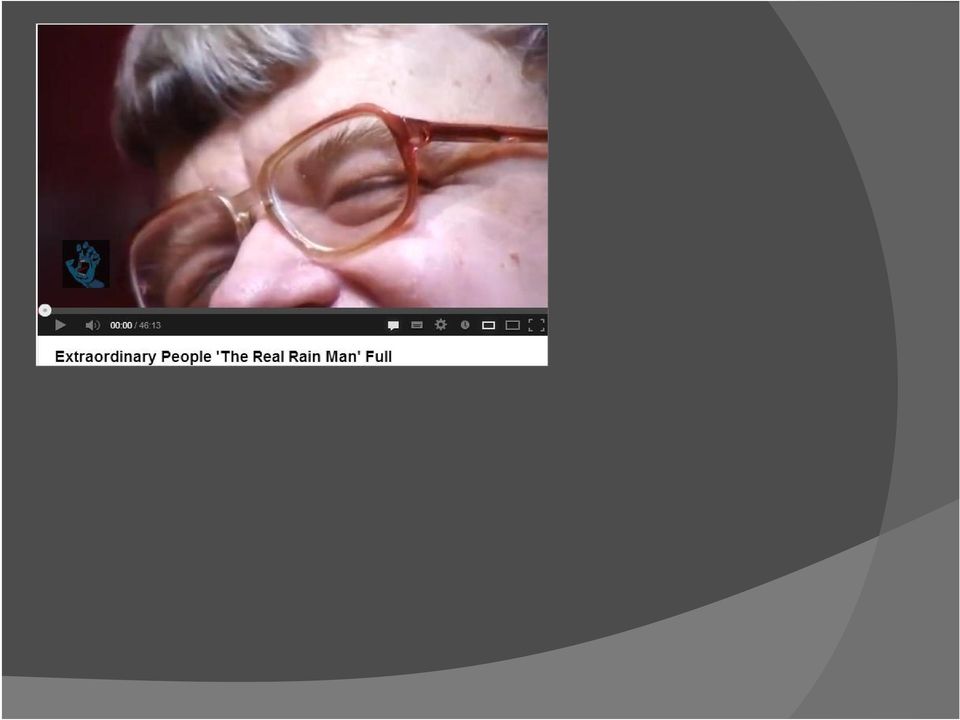Click the video title 'The Real Rain Man'
Viewport: 960px width, 720px height.
287,356
